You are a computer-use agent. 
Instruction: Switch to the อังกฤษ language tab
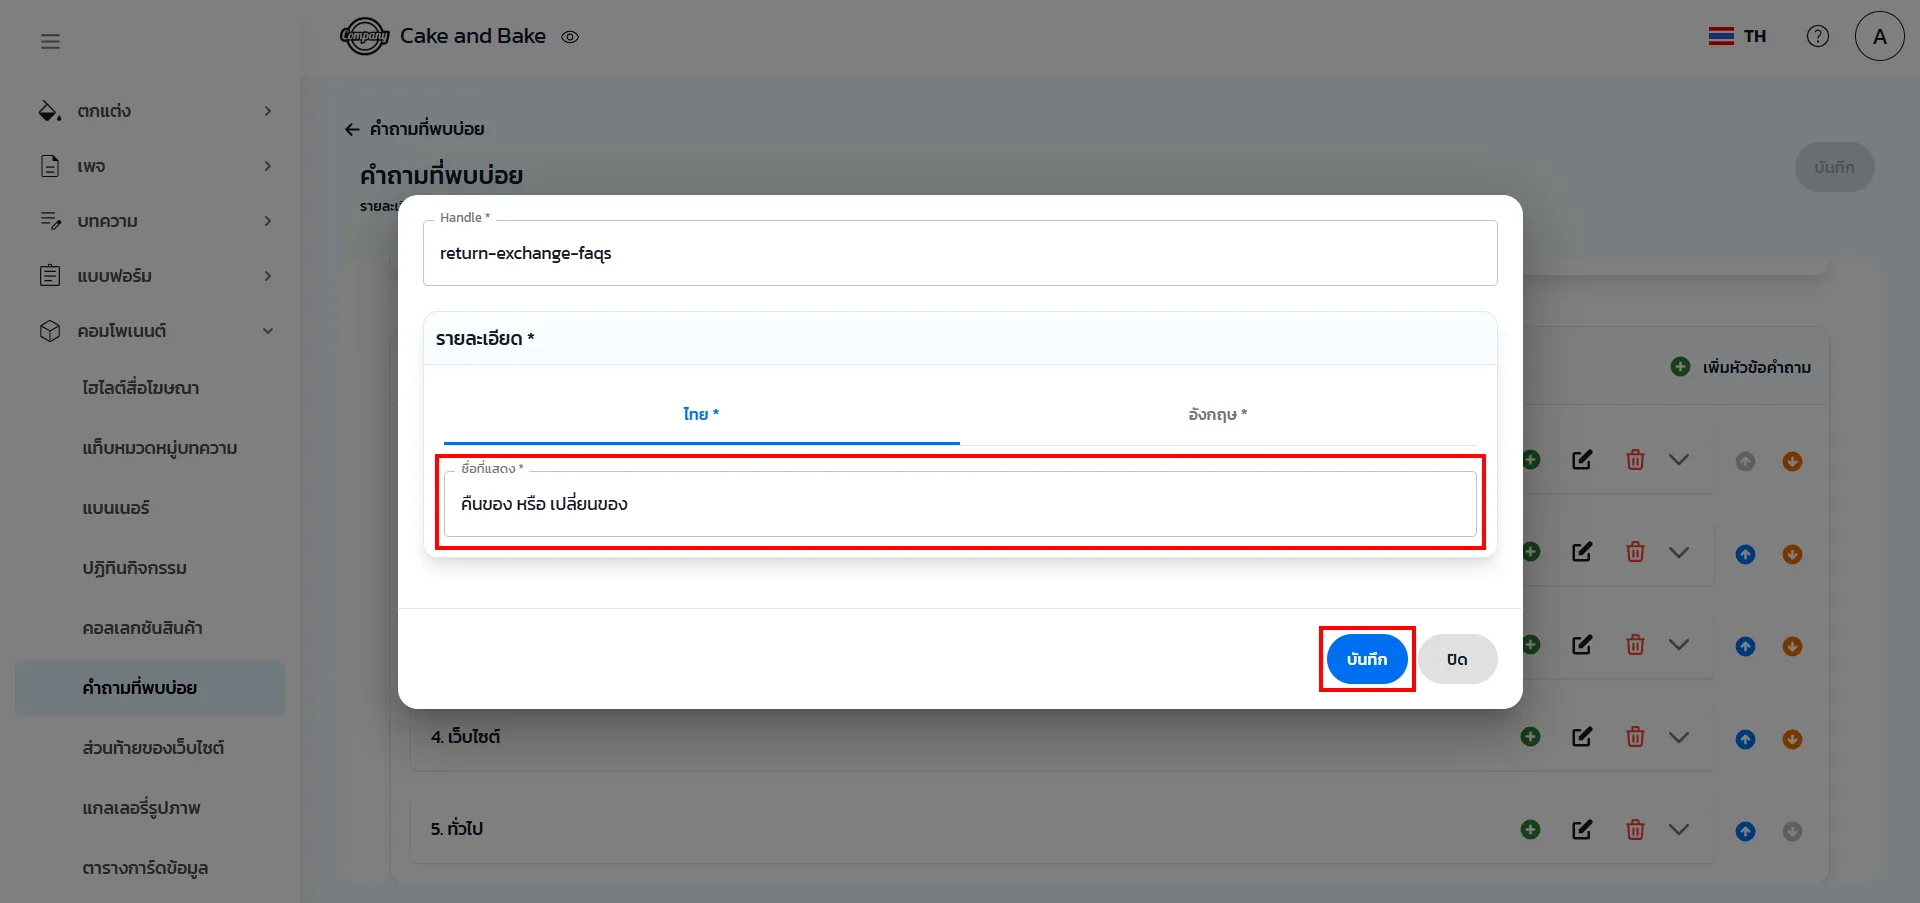(1217, 414)
